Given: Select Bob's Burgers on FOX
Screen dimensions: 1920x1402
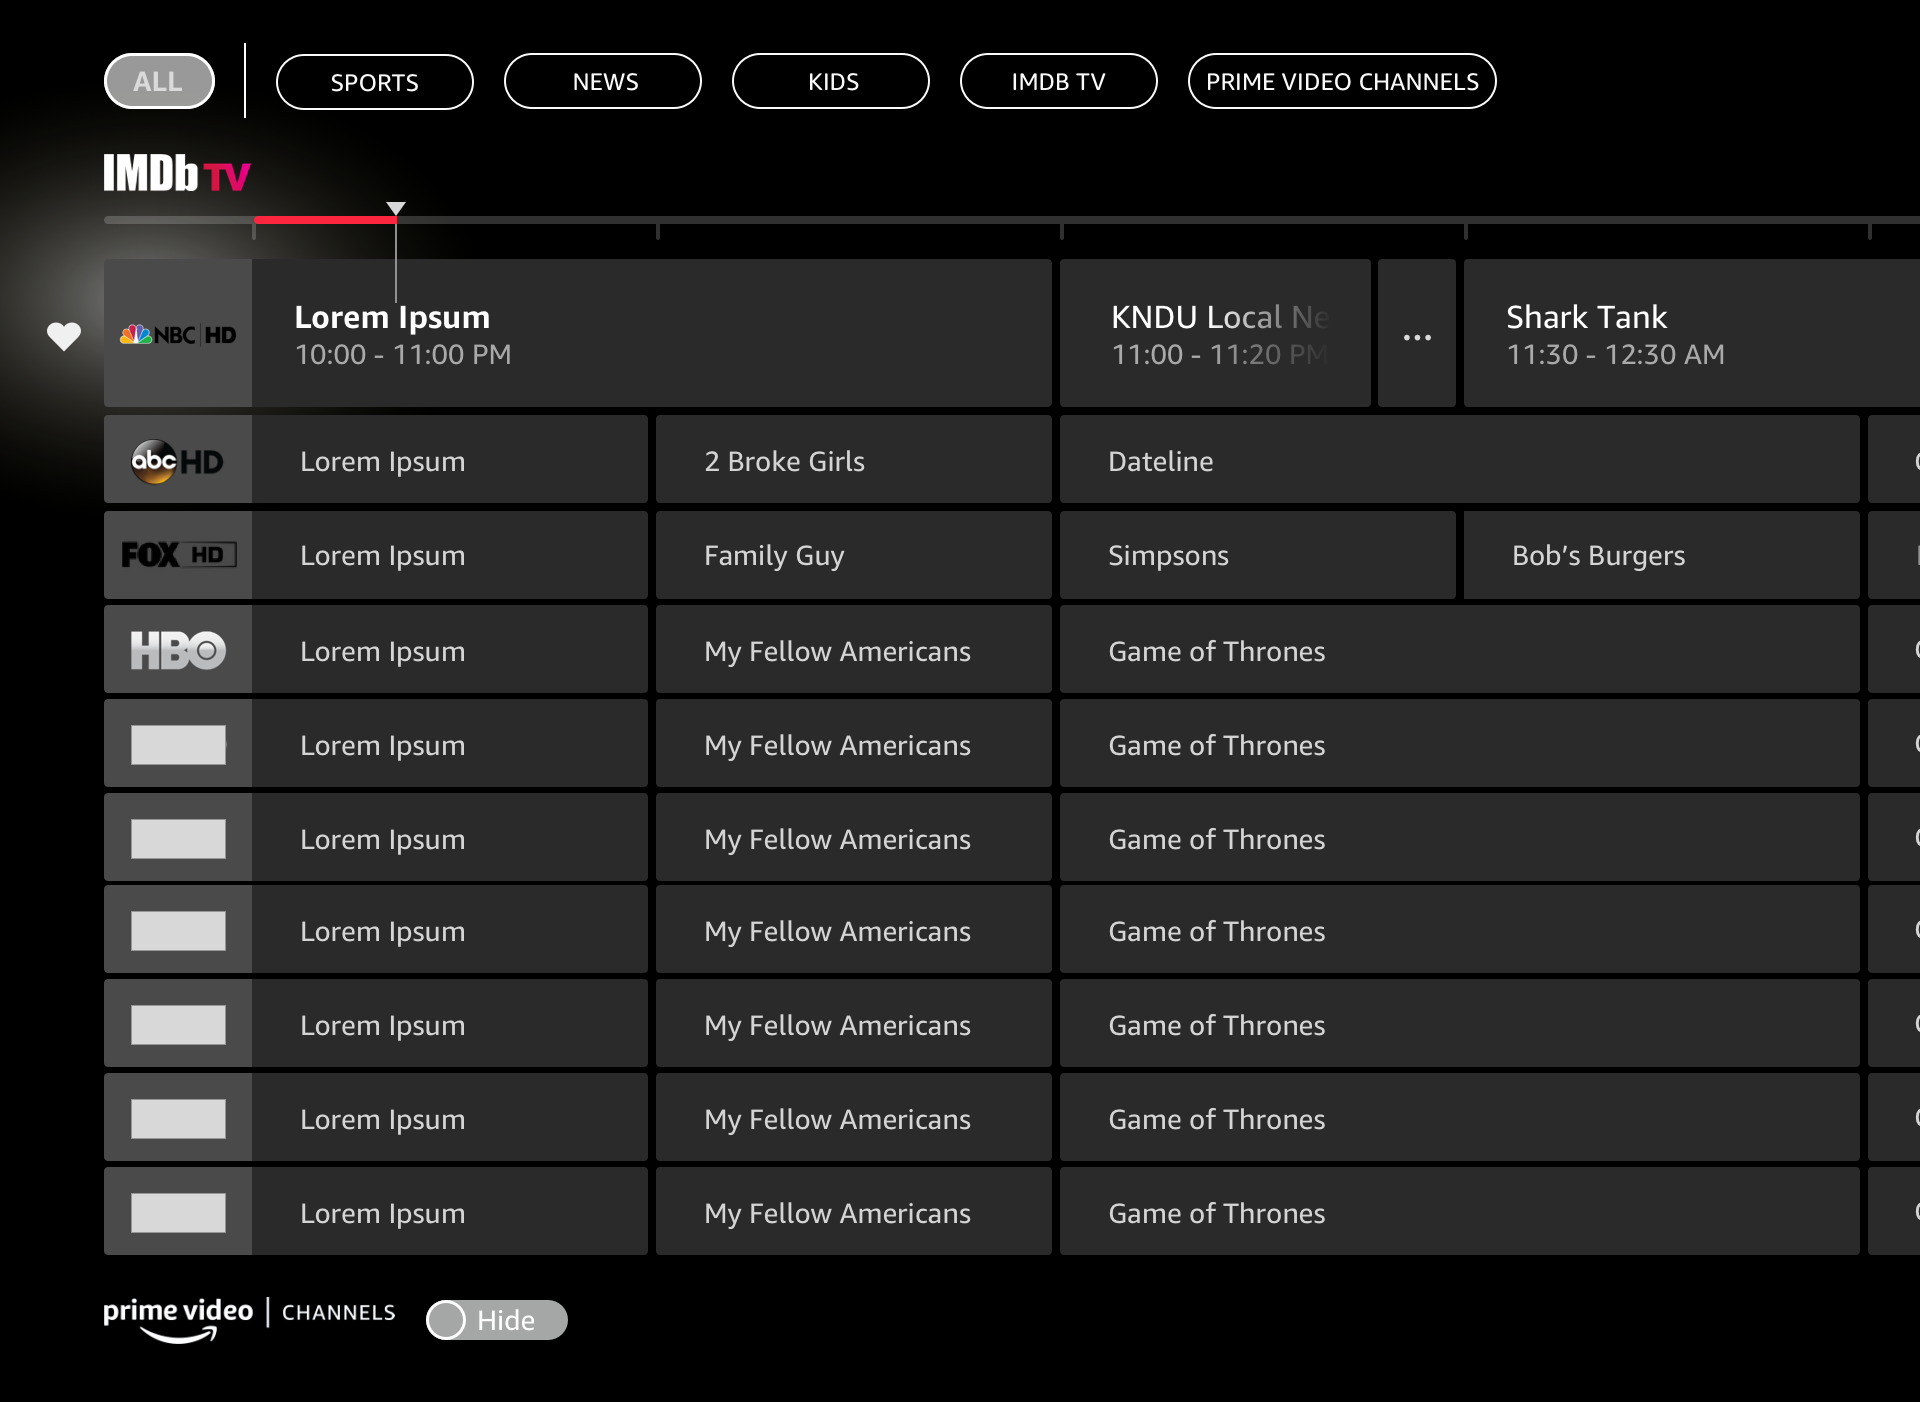Looking at the screenshot, I should tap(1660, 555).
